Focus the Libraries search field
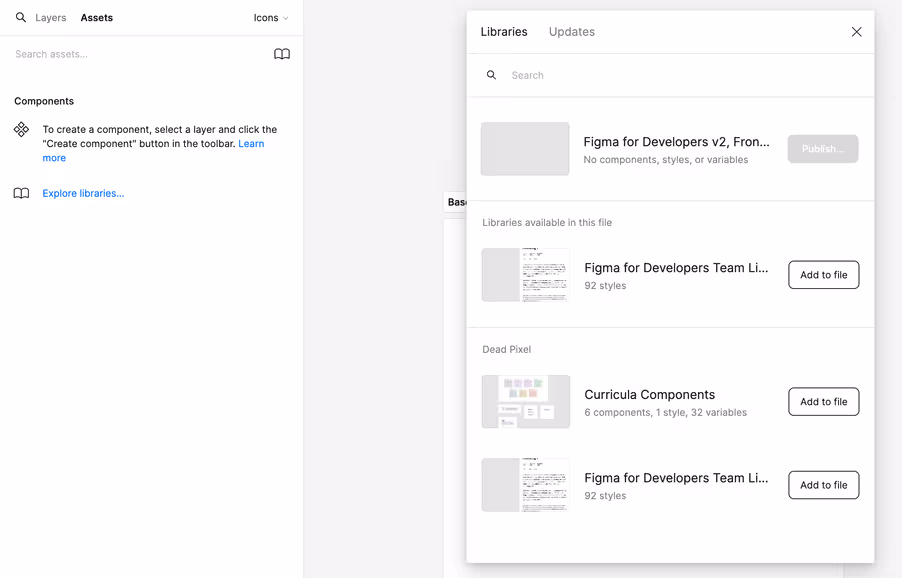The width and height of the screenshot is (902, 578). tap(685, 75)
